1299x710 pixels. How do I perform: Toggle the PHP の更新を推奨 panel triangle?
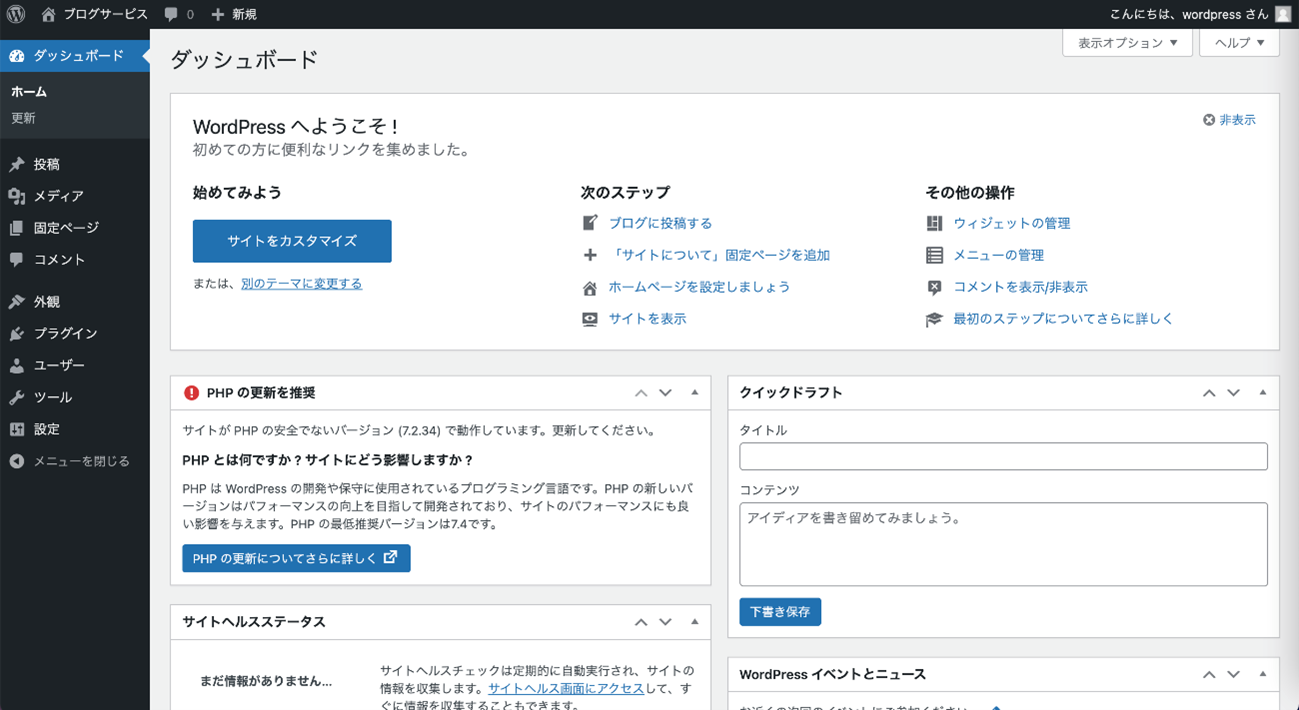[694, 393]
